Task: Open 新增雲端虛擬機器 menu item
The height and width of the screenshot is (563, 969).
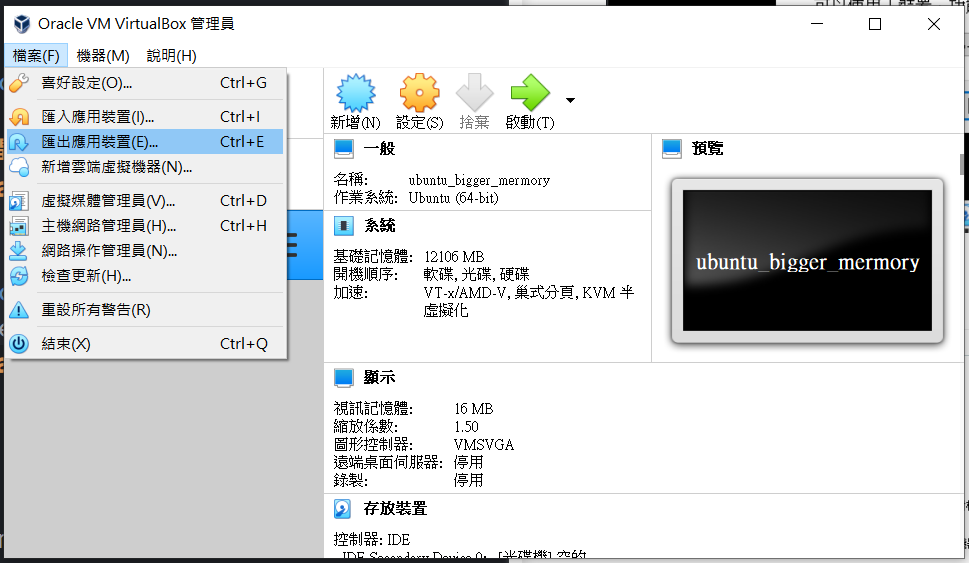Action: pos(116,167)
